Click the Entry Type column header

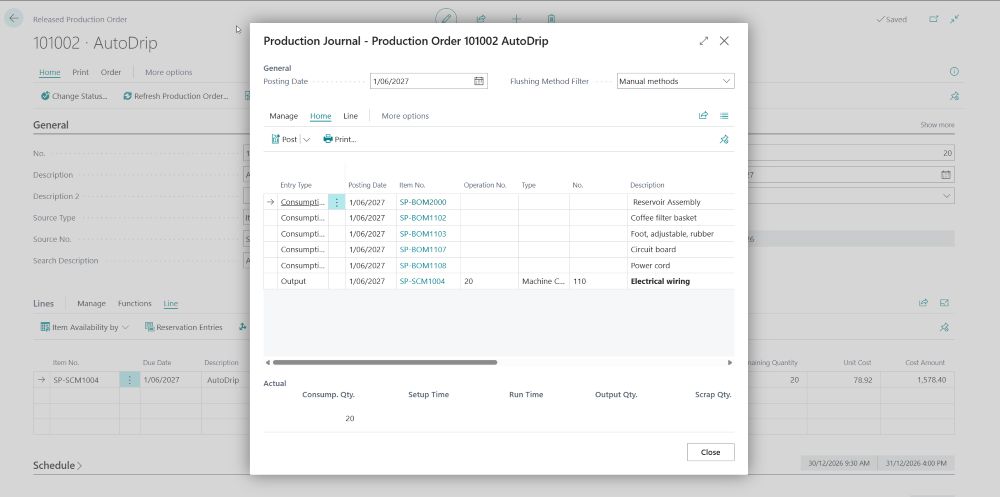296,185
